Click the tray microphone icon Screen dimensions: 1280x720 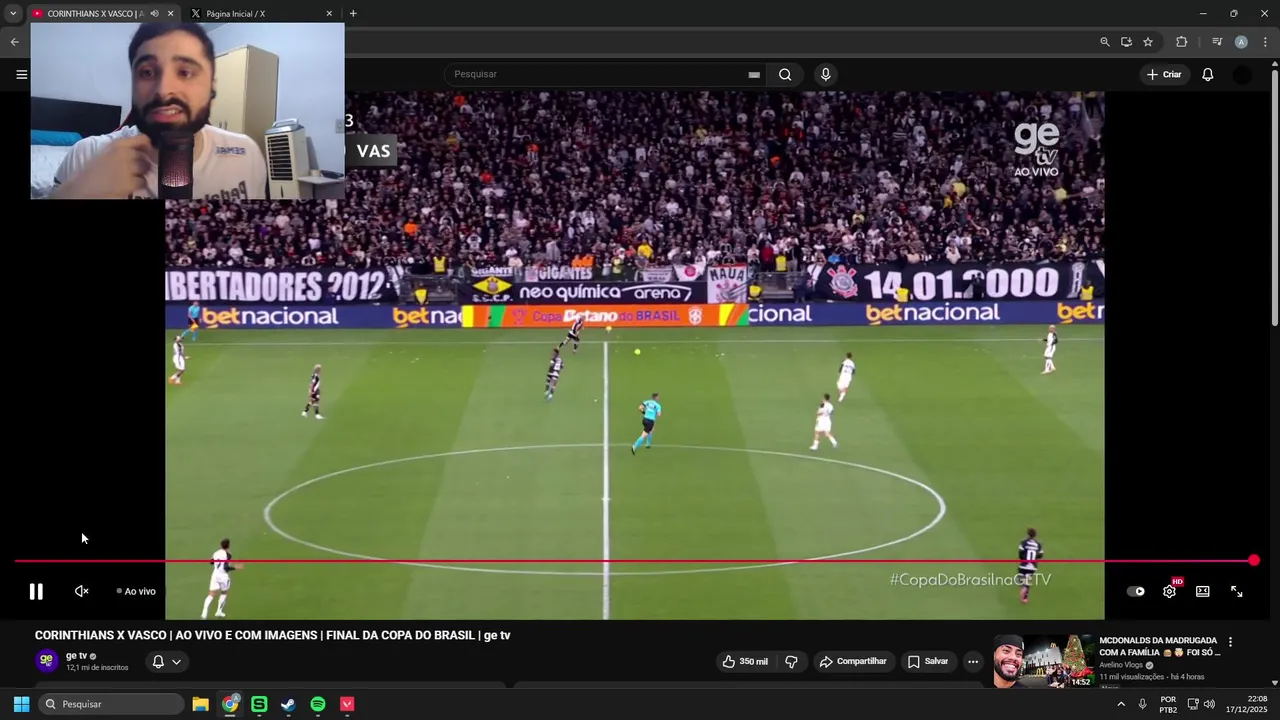tap(1143, 704)
